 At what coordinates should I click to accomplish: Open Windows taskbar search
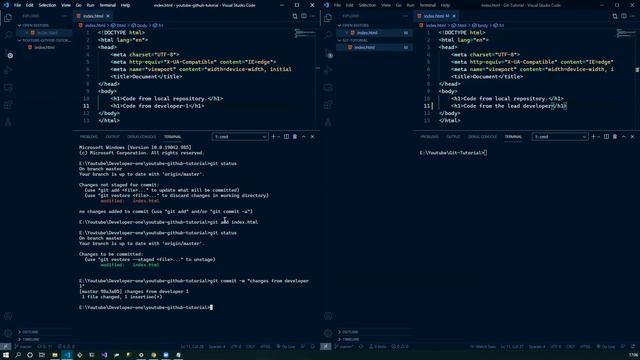point(18,355)
